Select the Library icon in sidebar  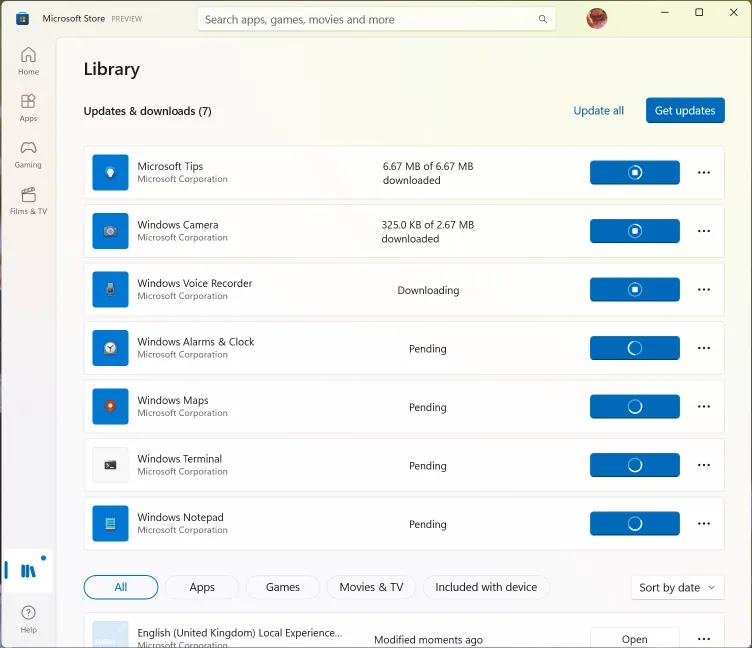coord(28,571)
